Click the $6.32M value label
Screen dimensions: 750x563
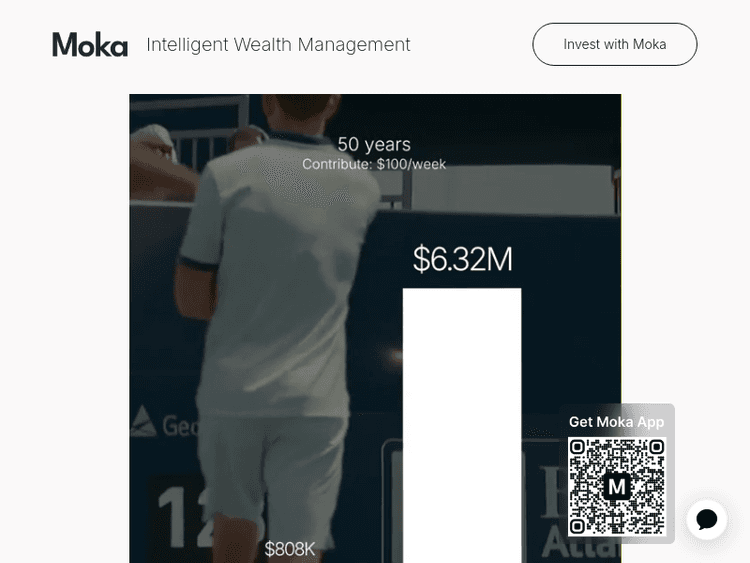coord(463,259)
